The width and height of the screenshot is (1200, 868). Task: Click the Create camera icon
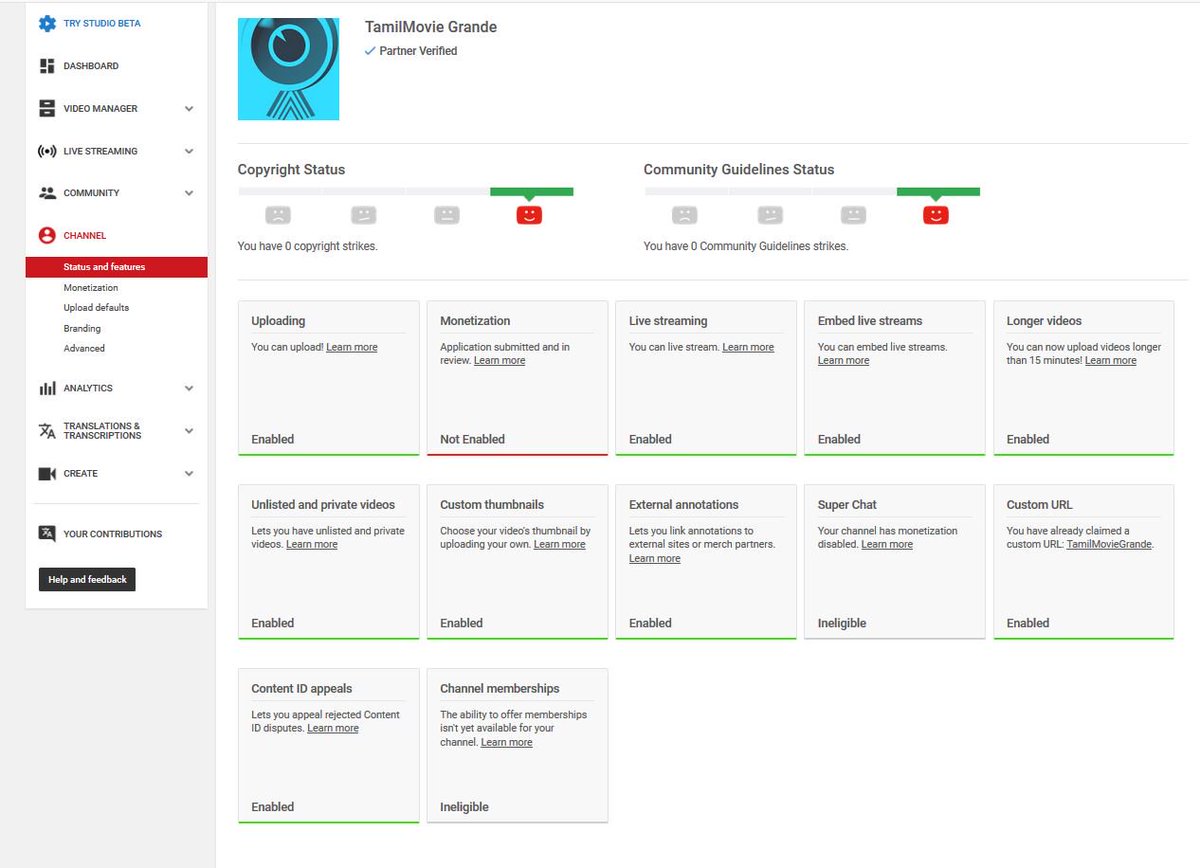coord(47,474)
